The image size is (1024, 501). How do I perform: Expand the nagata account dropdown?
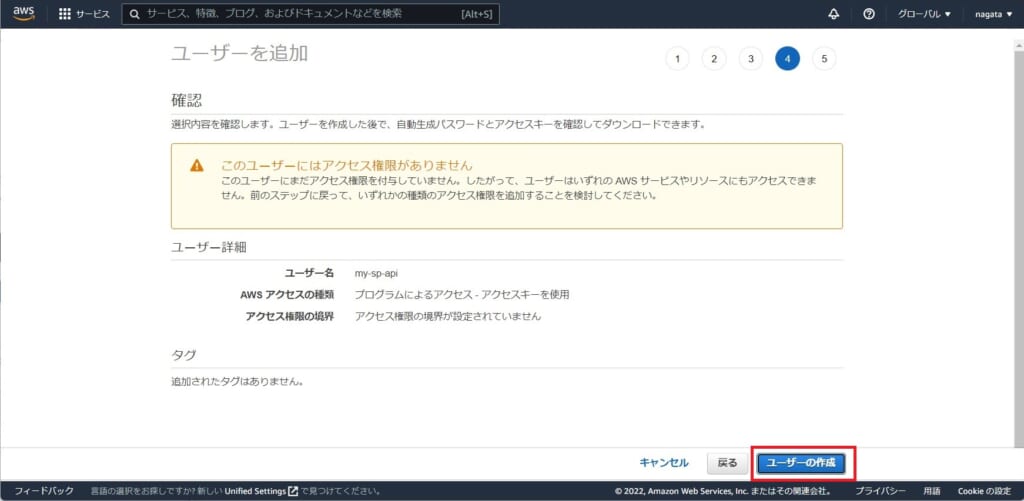992,14
